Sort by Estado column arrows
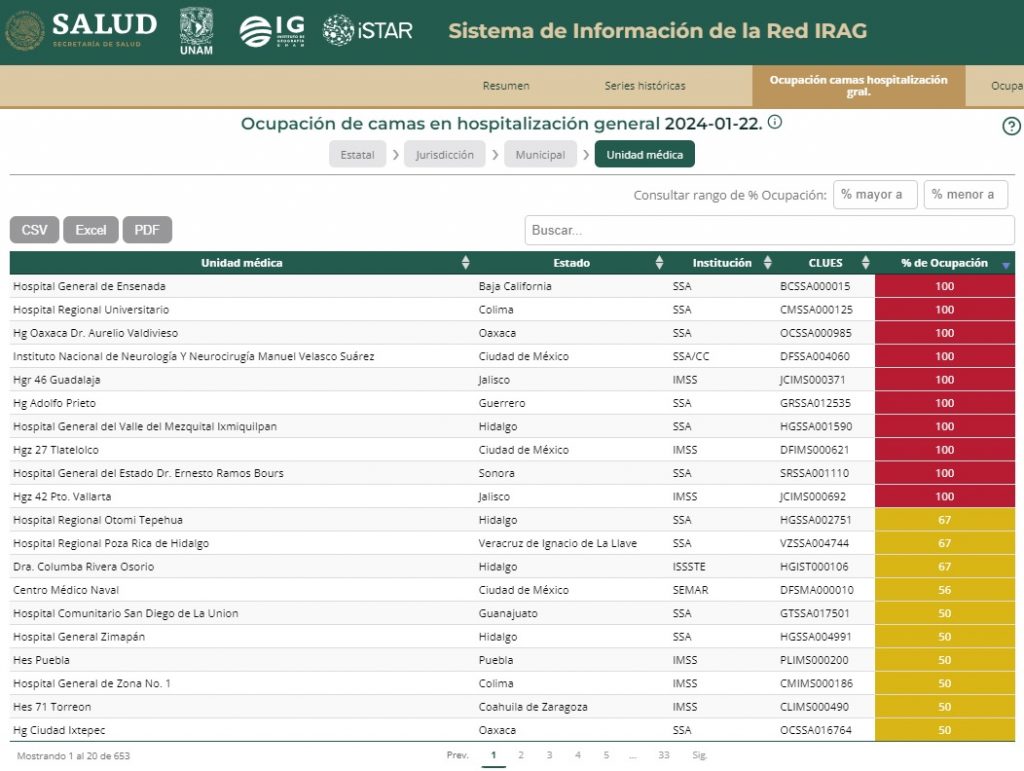This screenshot has width=1024, height=771. [659, 263]
